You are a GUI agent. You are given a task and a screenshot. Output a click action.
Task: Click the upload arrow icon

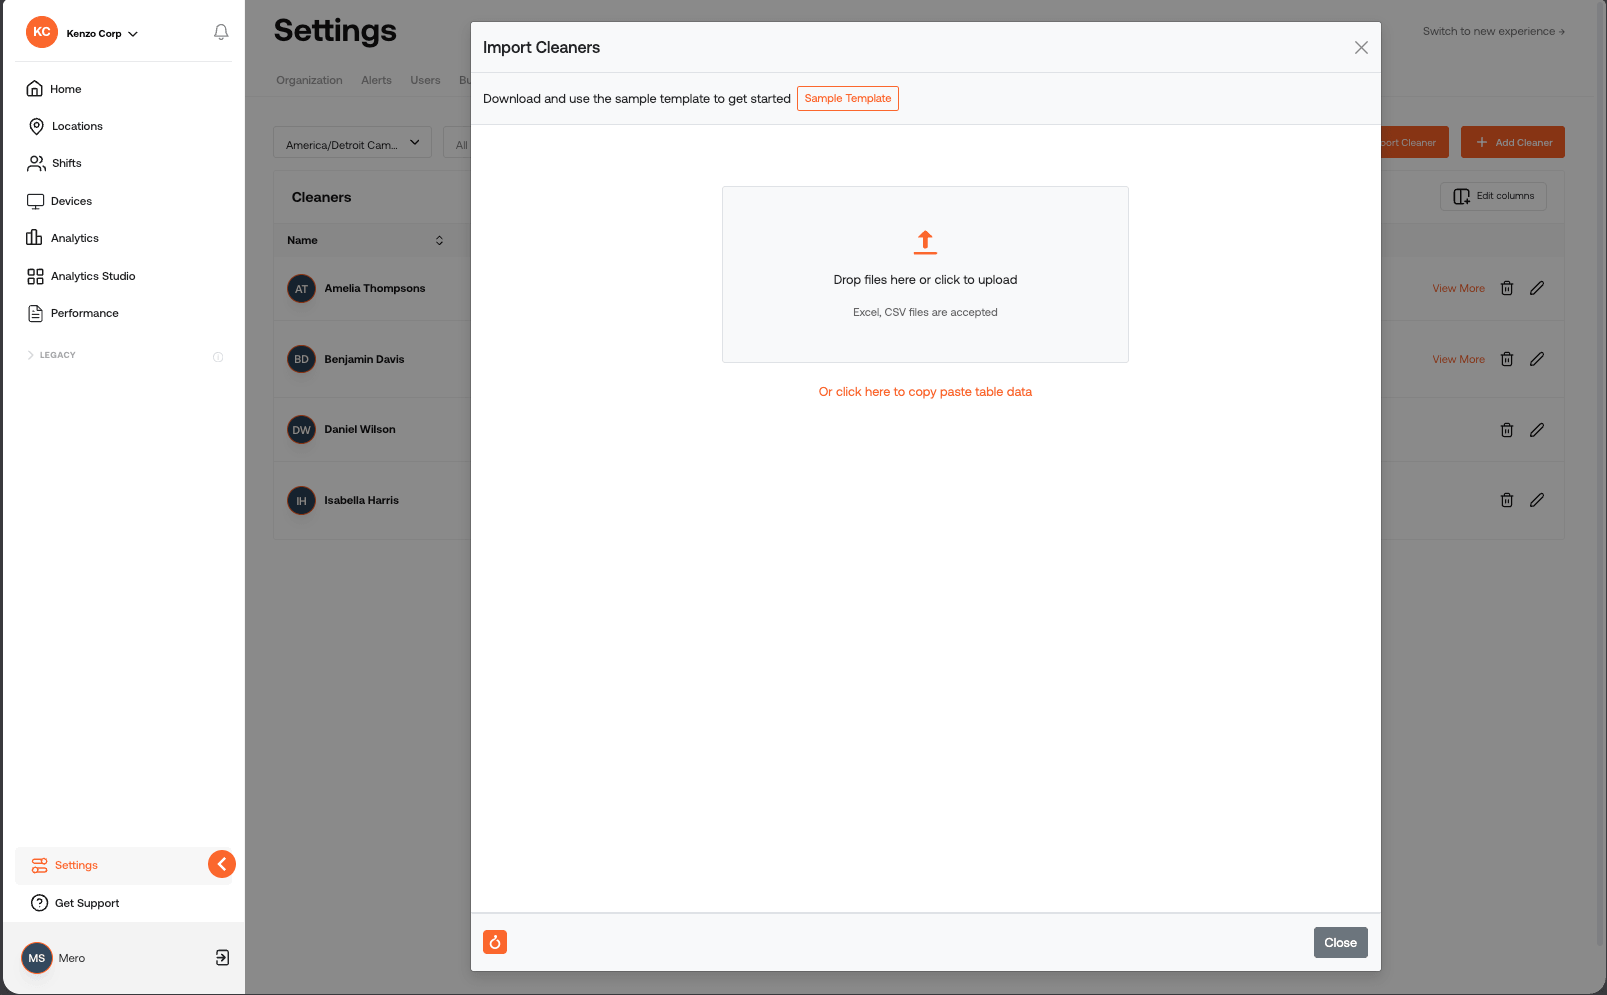click(925, 242)
